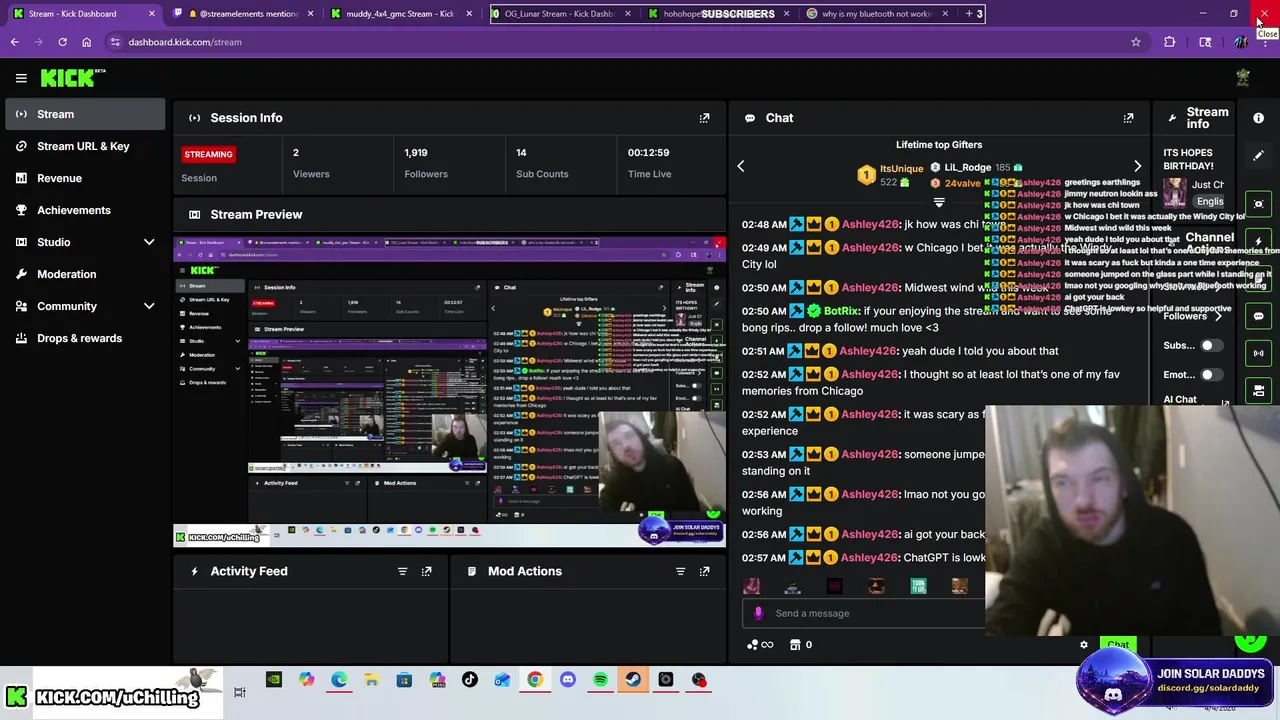This screenshot has width=1280, height=720.
Task: Click the green Chat send button
Action: coord(1118,645)
